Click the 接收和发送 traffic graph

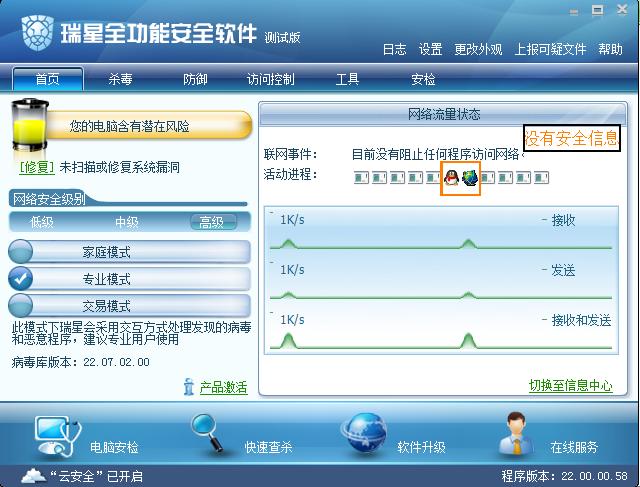pyautogui.click(x=441, y=330)
